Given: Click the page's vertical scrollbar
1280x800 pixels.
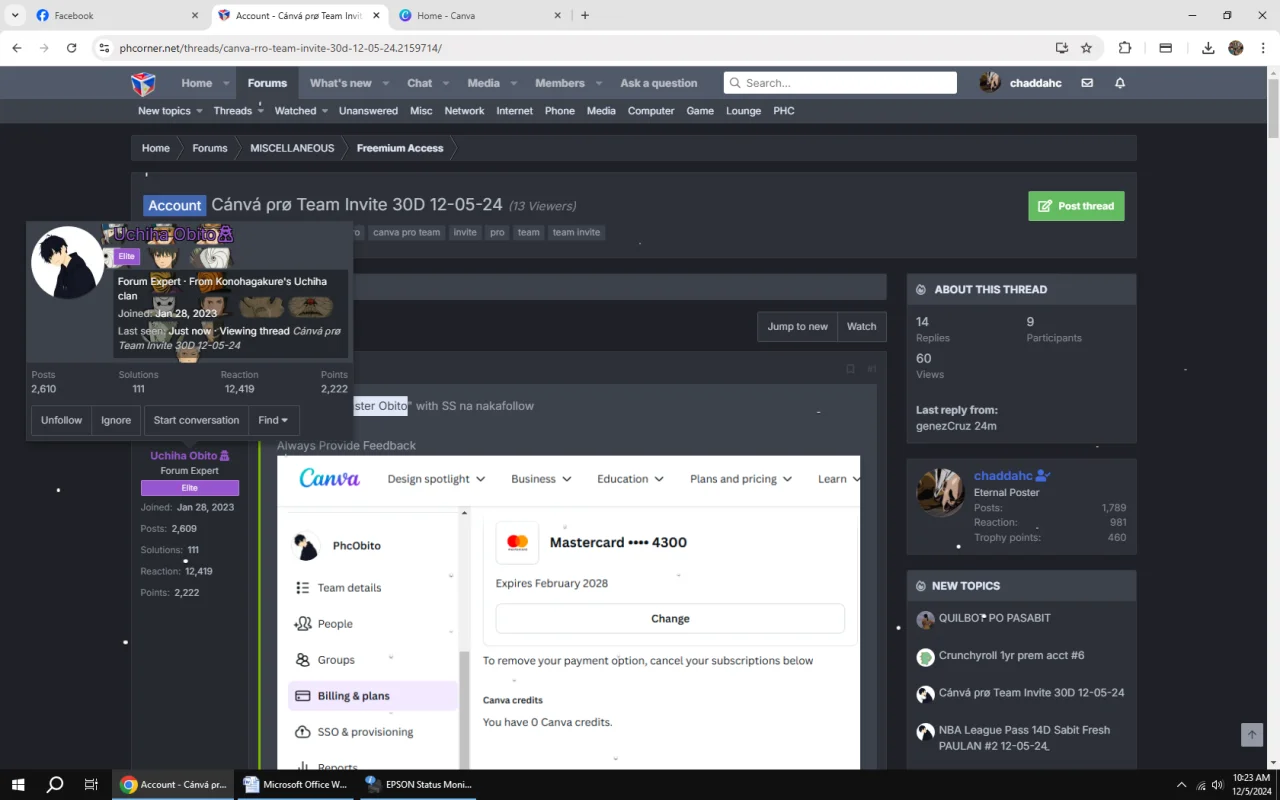Looking at the screenshot, I should (x=1273, y=110).
